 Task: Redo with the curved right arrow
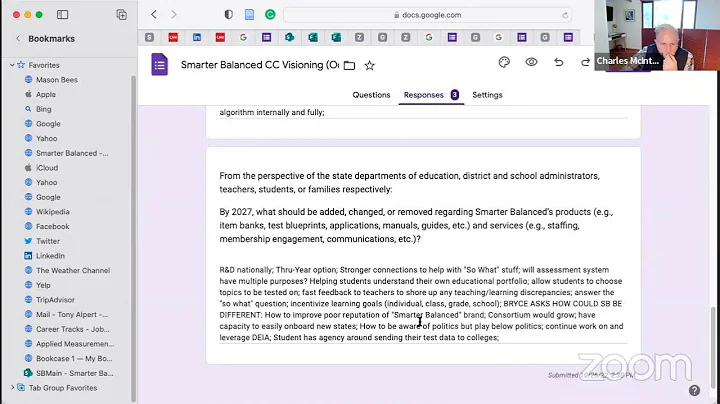[585, 62]
